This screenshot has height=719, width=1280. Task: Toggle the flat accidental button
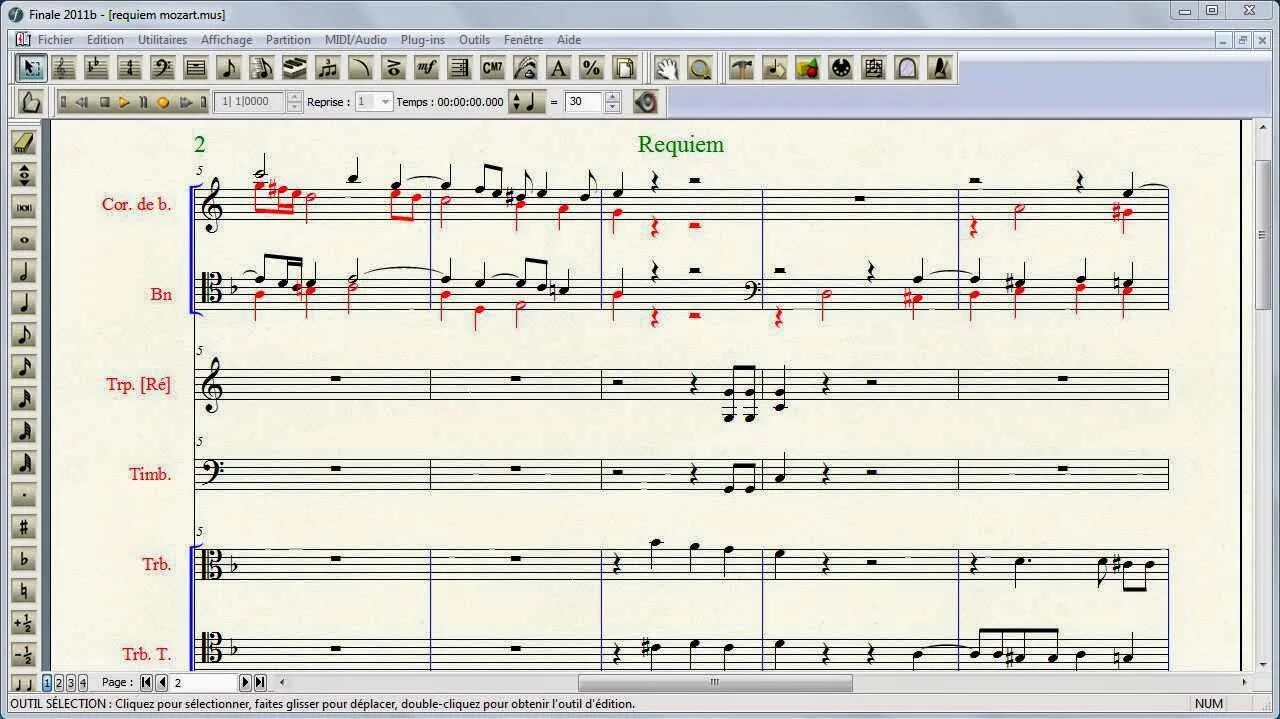[24, 559]
